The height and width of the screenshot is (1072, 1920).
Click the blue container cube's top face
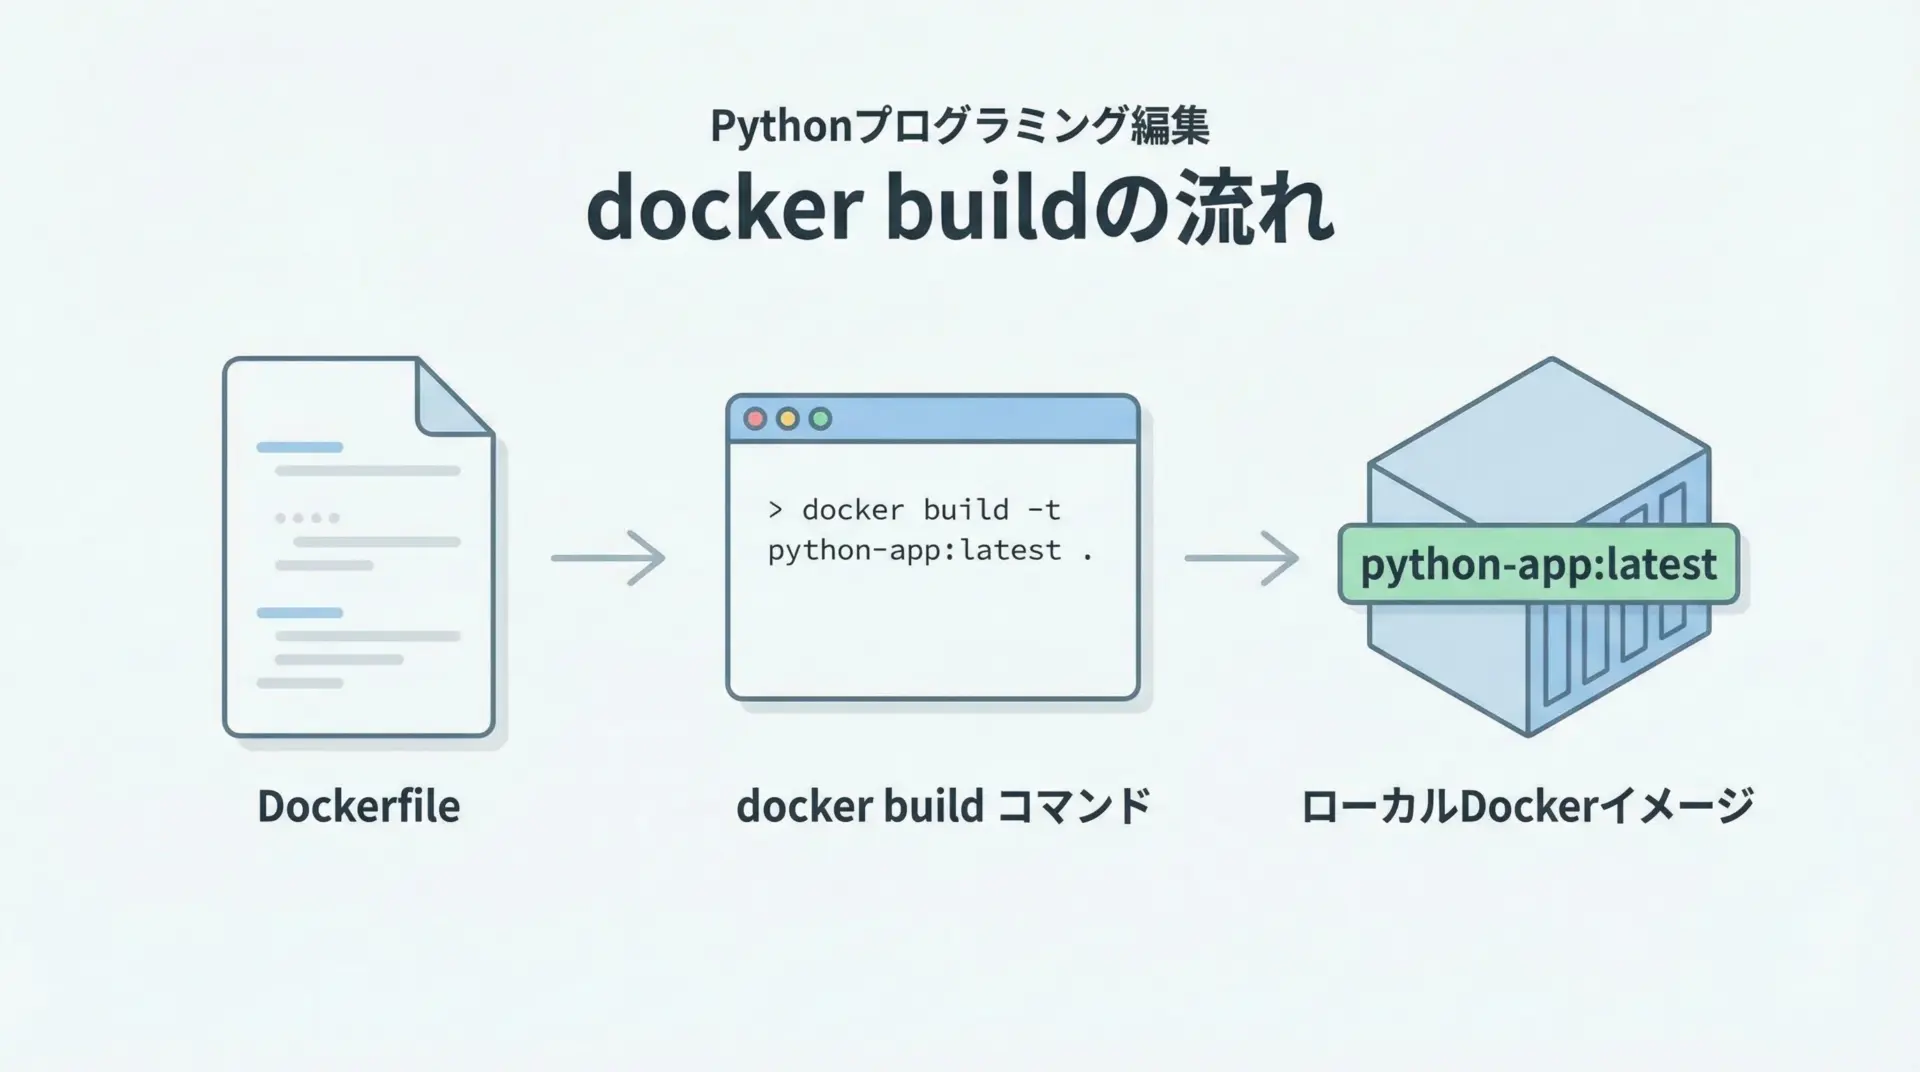1538,438
